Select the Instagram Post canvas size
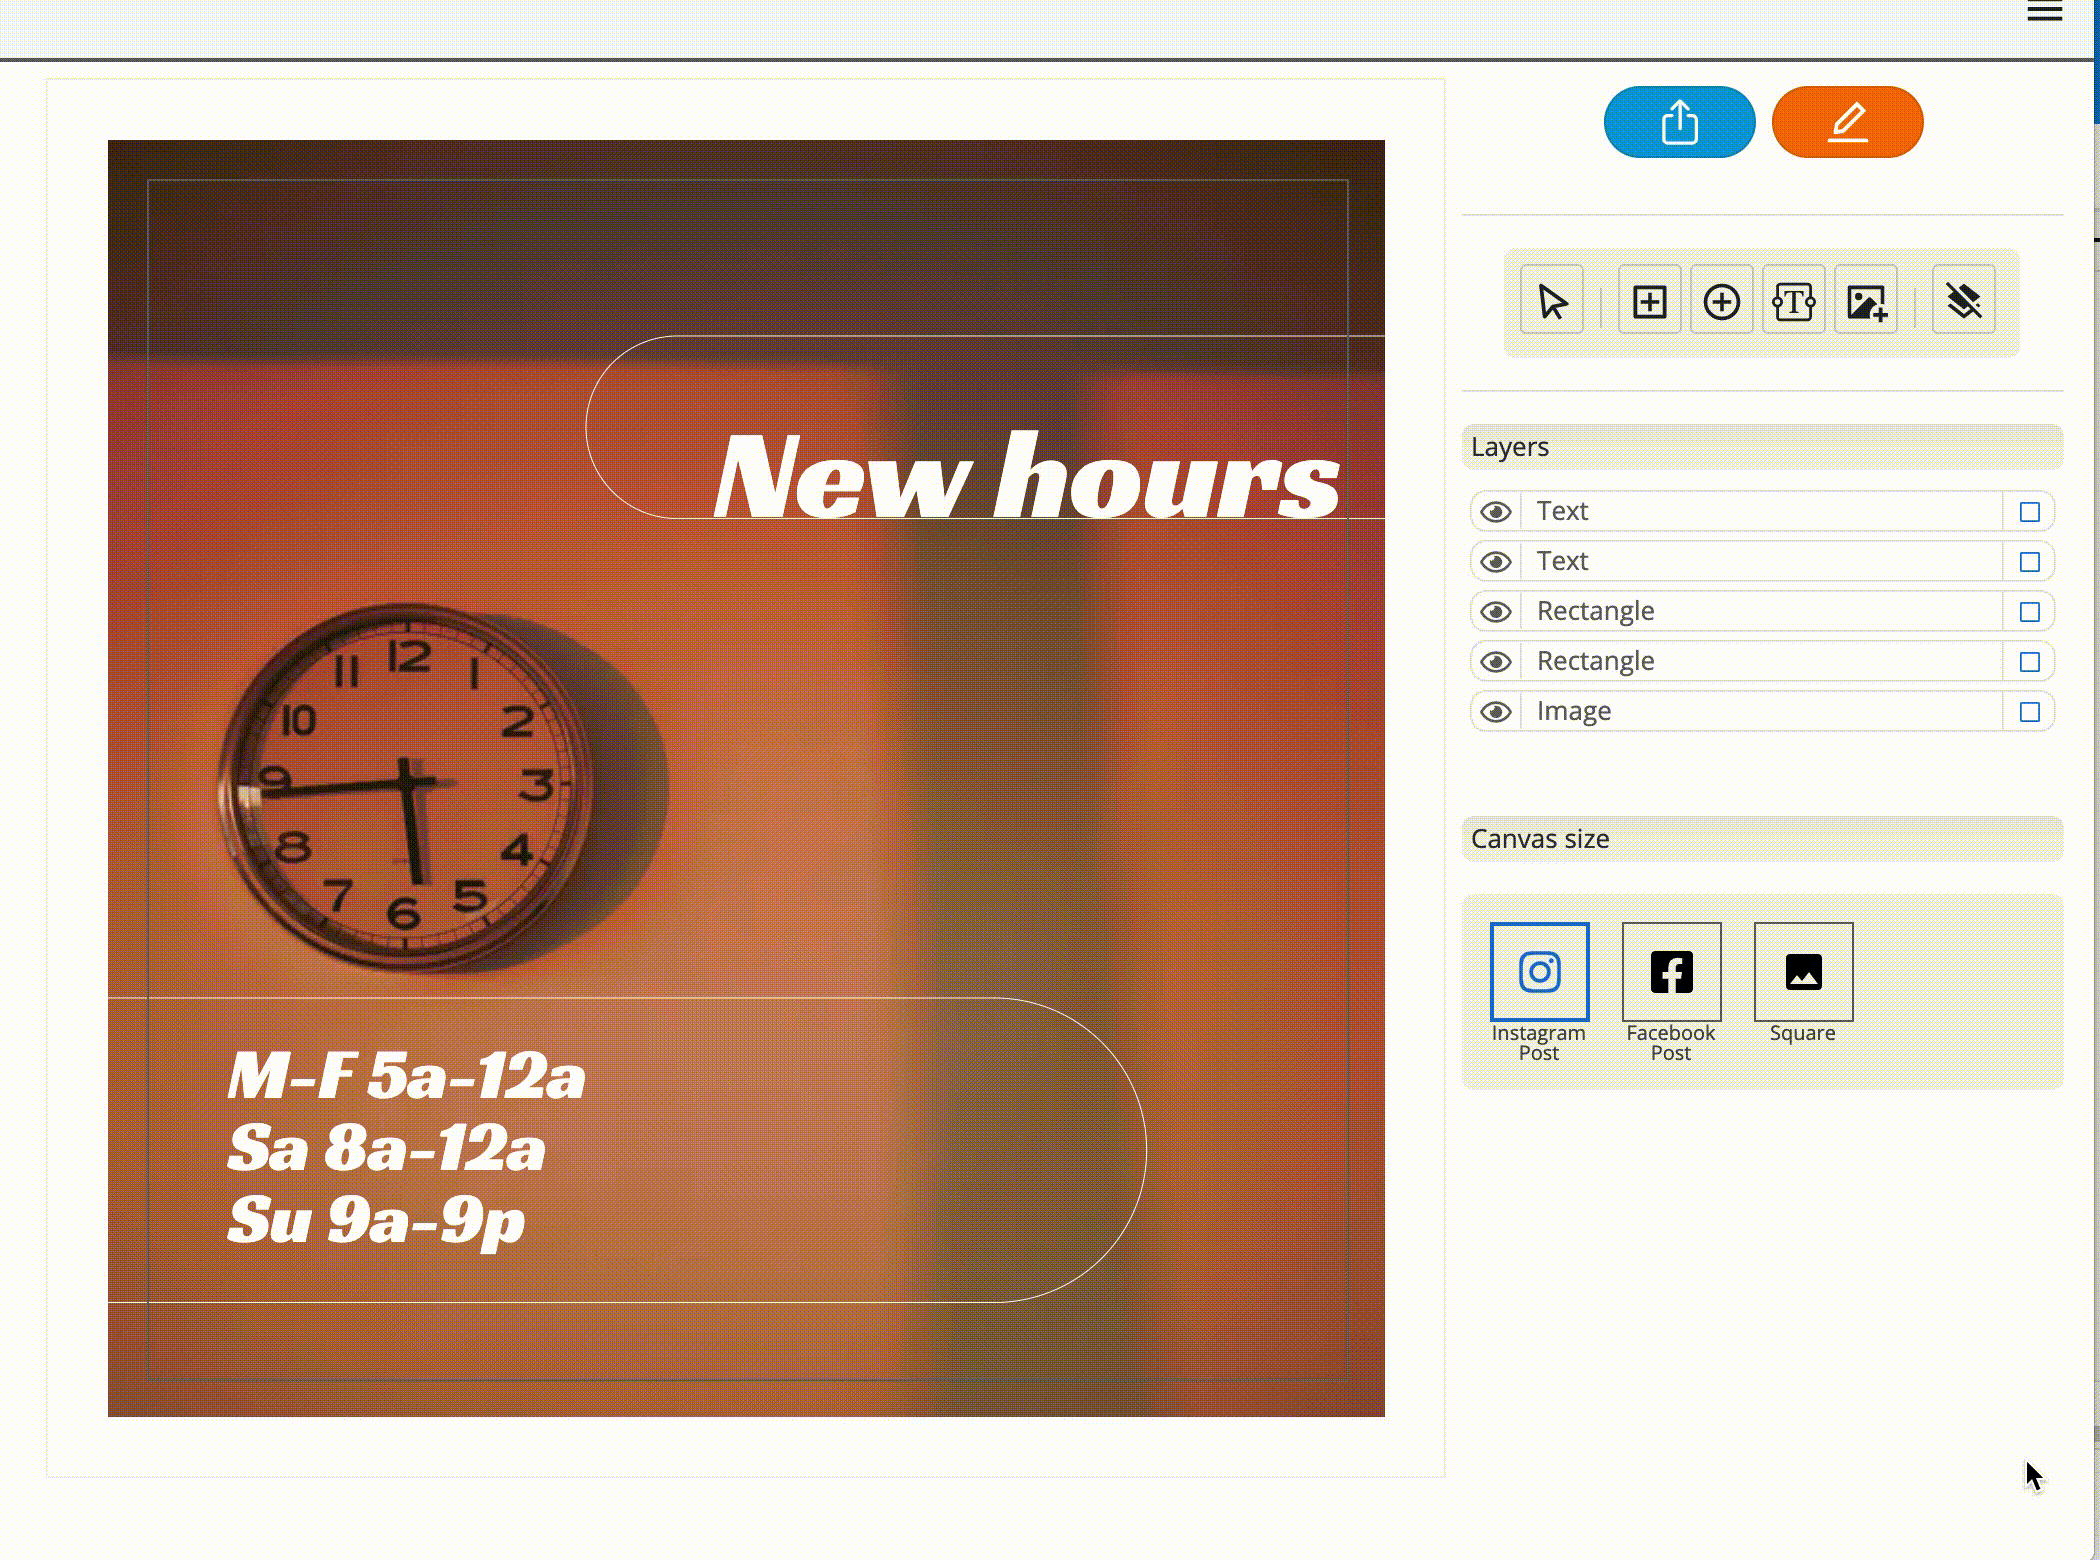Image resolution: width=2100 pixels, height=1560 pixels. click(1539, 972)
